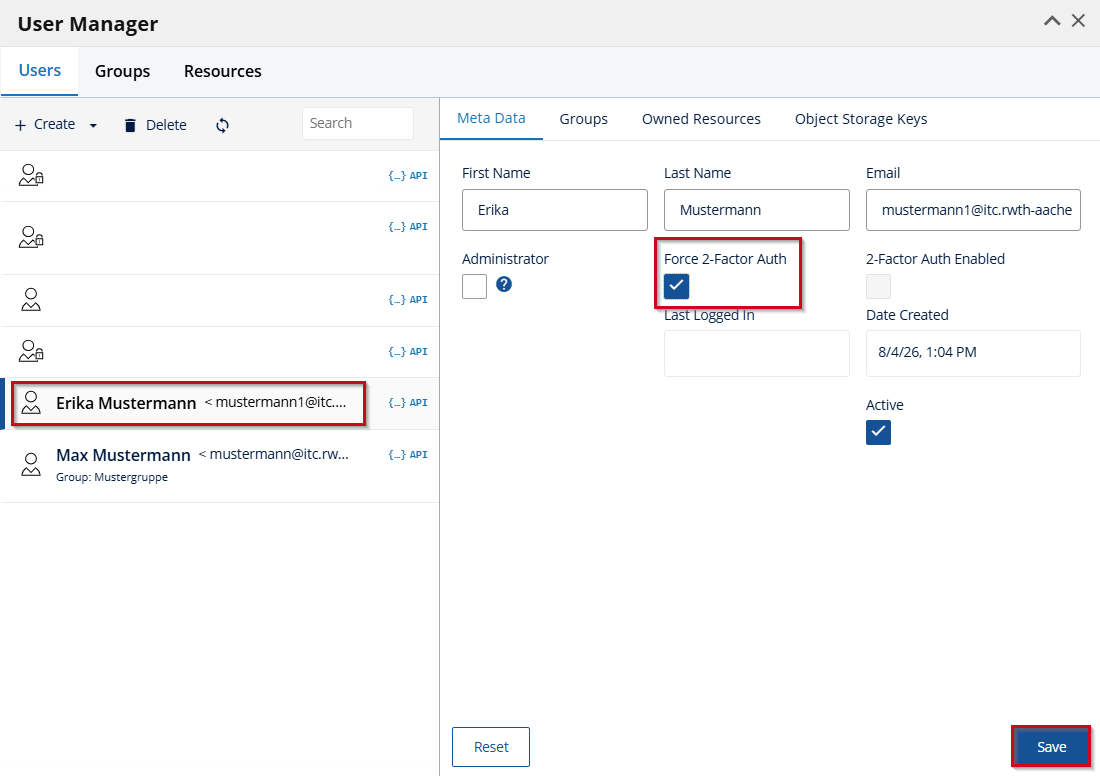
Task: Uncheck the Active checkbox
Action: (x=878, y=432)
